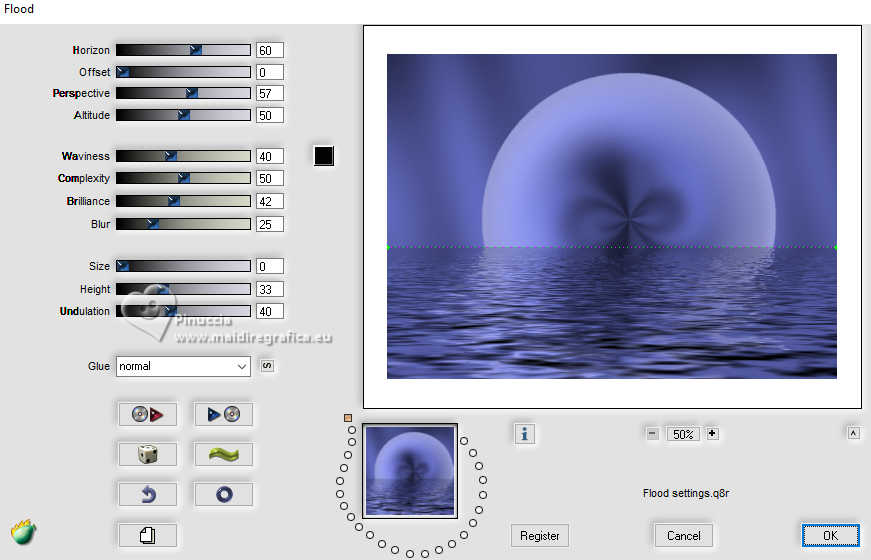Click the small preview thumbnail
Viewport: 871px width, 560px height.
pos(410,471)
